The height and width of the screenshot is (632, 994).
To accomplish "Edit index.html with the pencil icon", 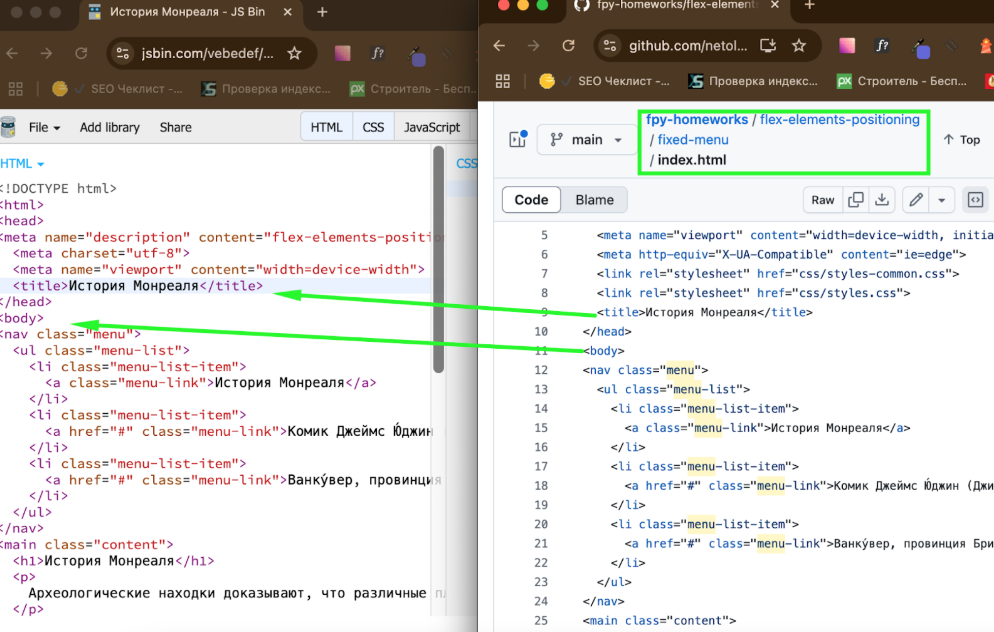I will point(915,200).
